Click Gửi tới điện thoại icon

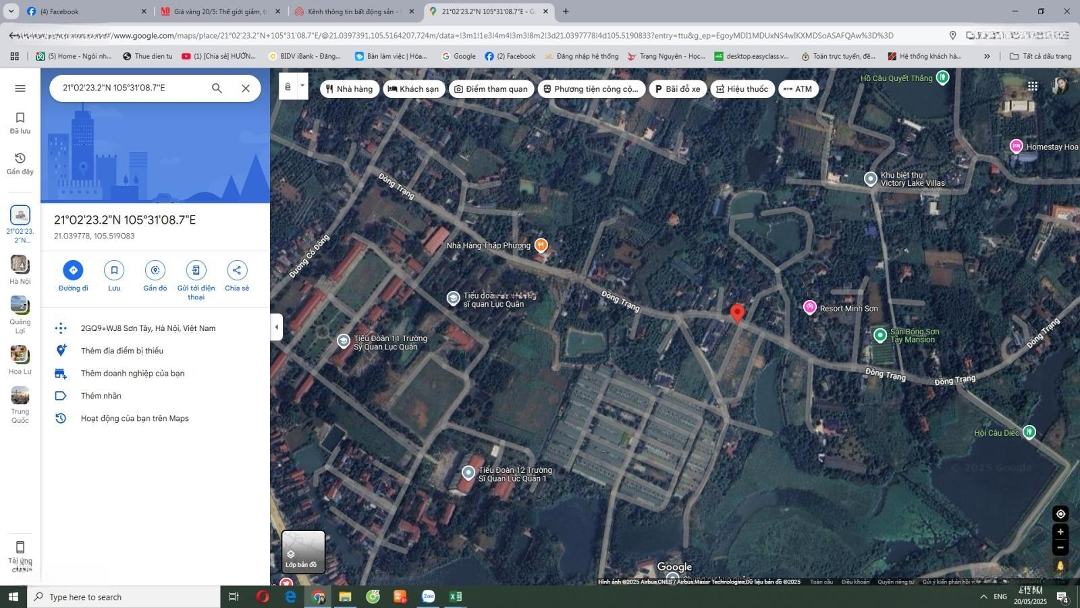tap(196, 271)
